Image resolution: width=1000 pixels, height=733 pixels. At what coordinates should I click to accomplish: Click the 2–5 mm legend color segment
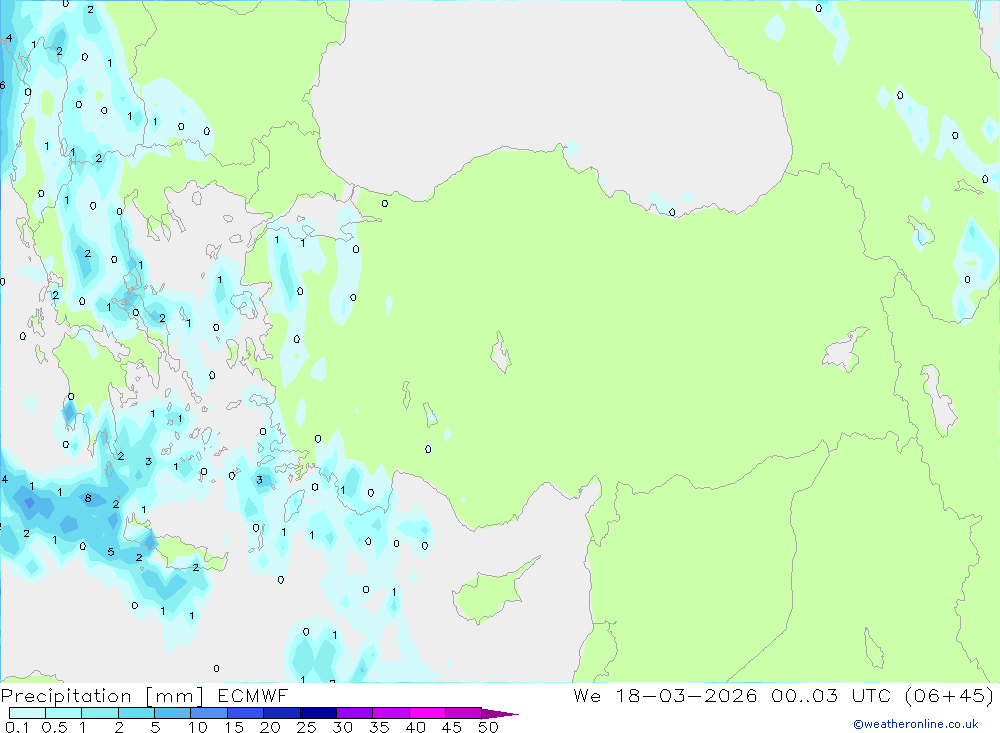click(x=136, y=713)
